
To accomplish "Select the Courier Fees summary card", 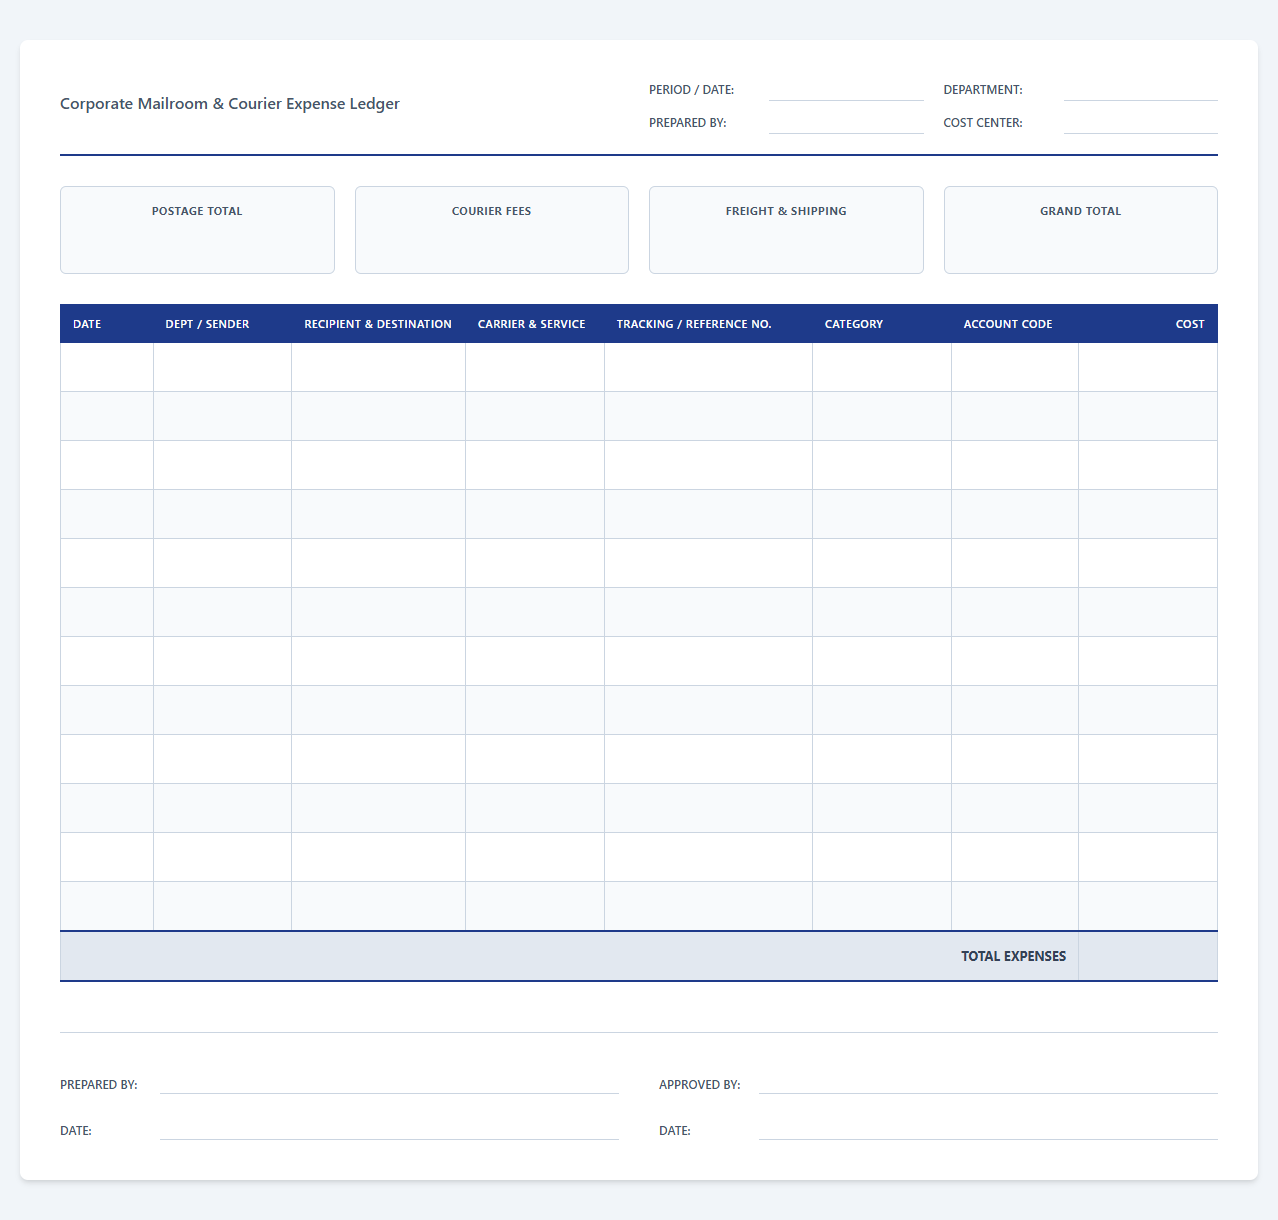I will click(492, 230).
